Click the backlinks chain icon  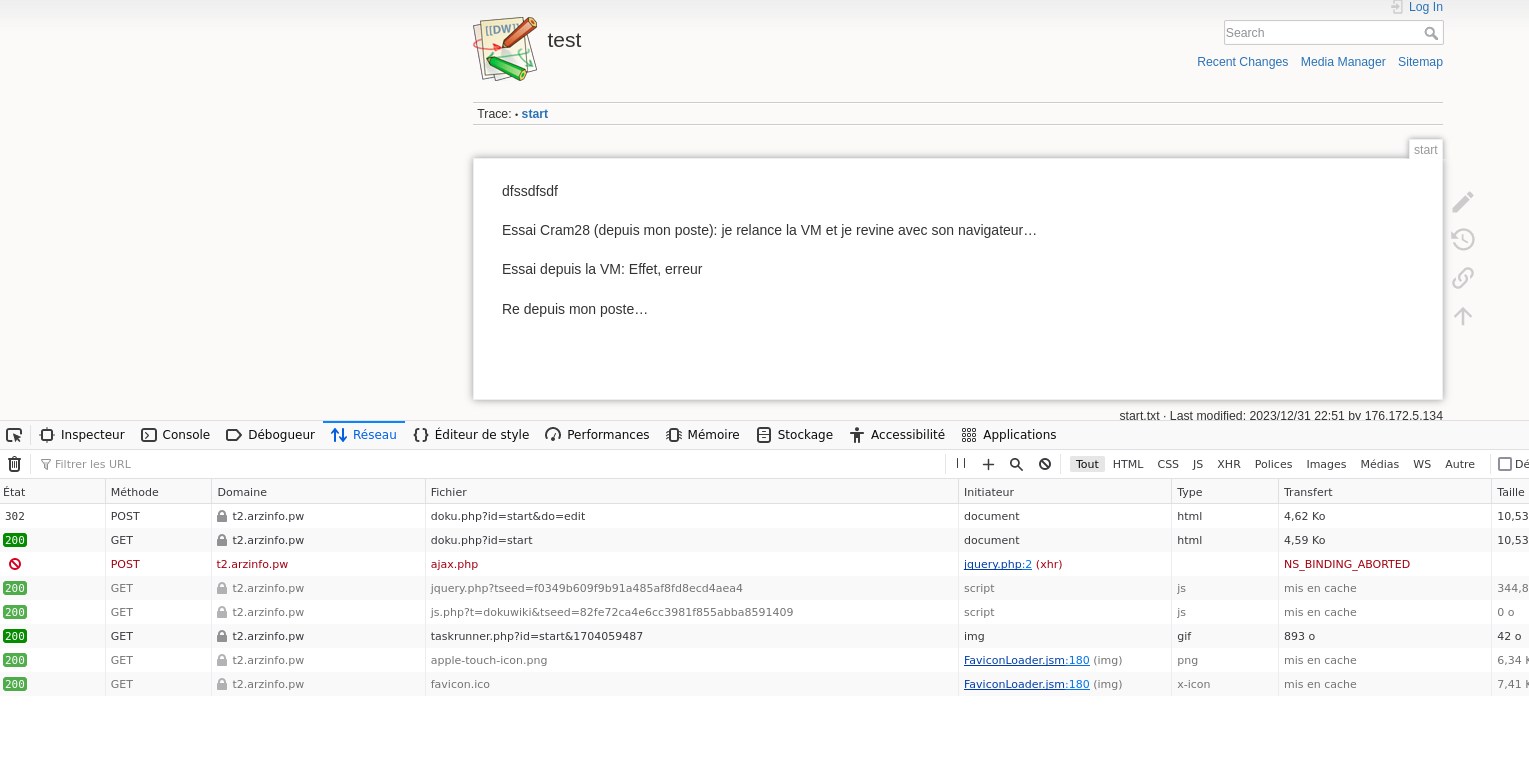pos(1462,278)
